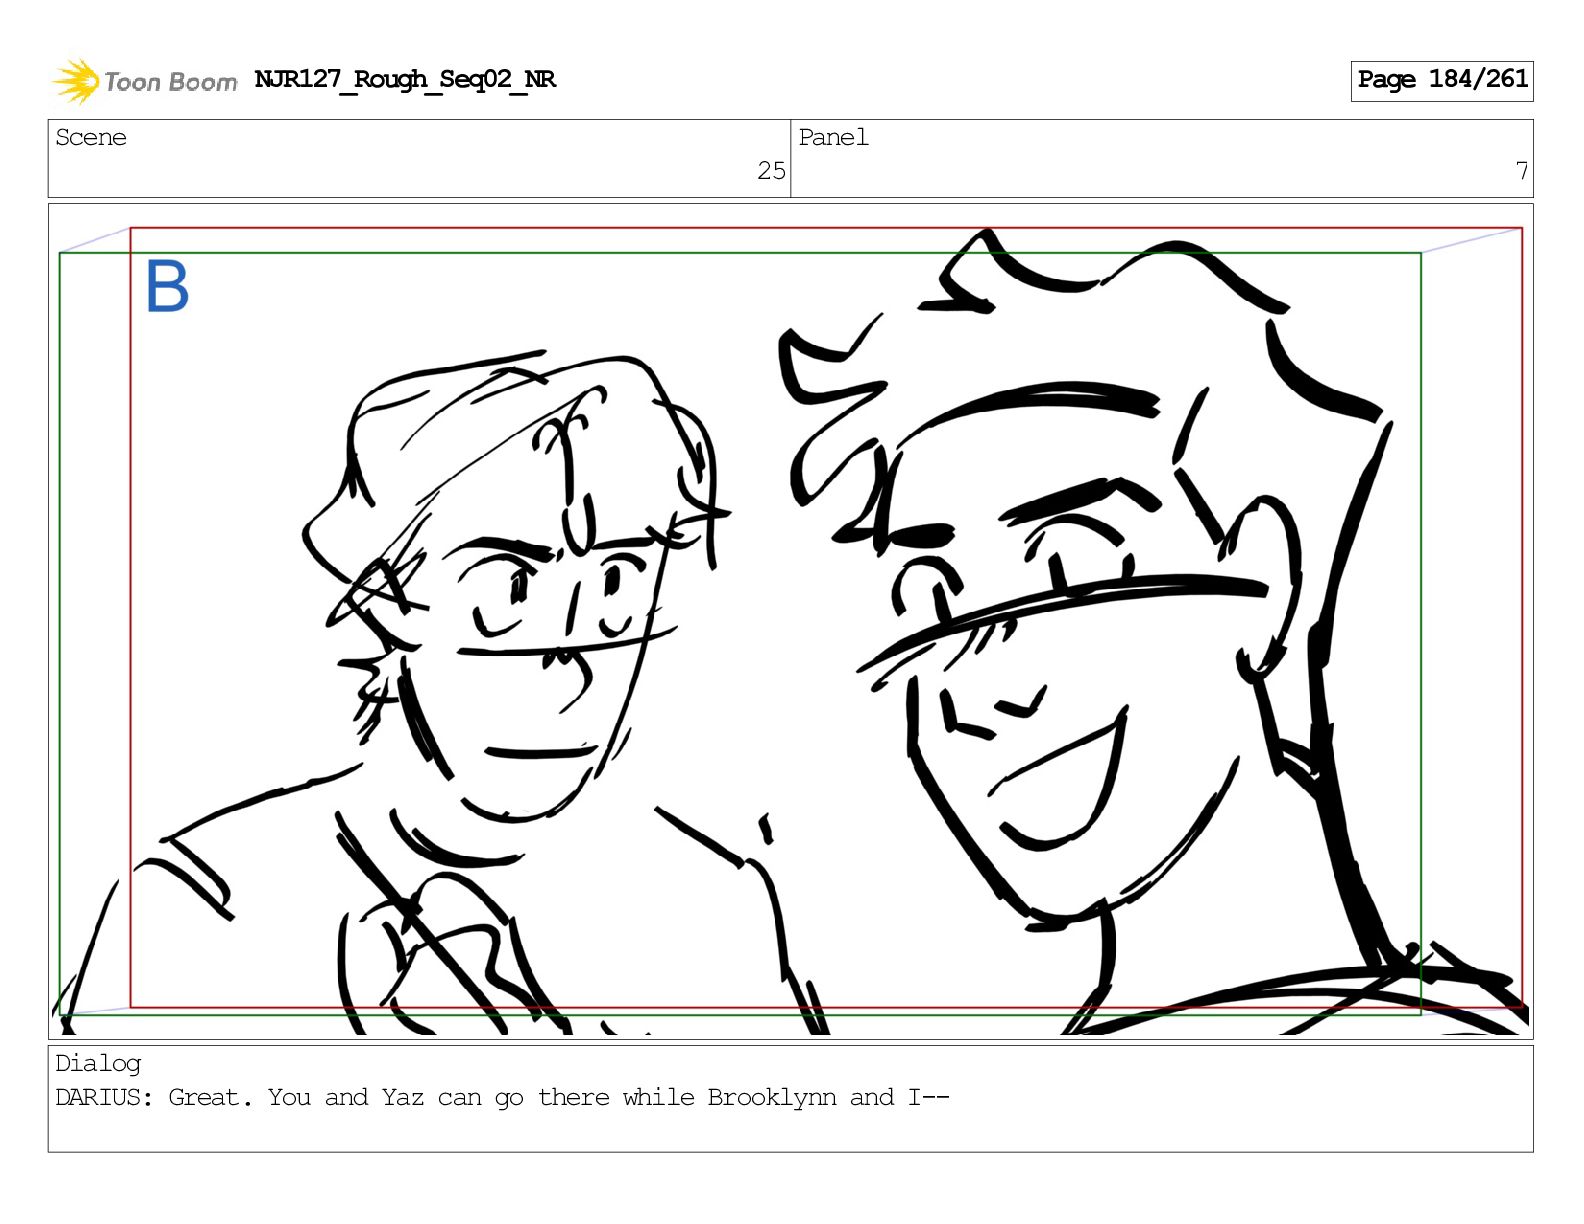Image resolution: width=1584 pixels, height=1224 pixels.
Task: Select the title NJR127_Rough_Seq02_NR
Action: tap(405, 80)
